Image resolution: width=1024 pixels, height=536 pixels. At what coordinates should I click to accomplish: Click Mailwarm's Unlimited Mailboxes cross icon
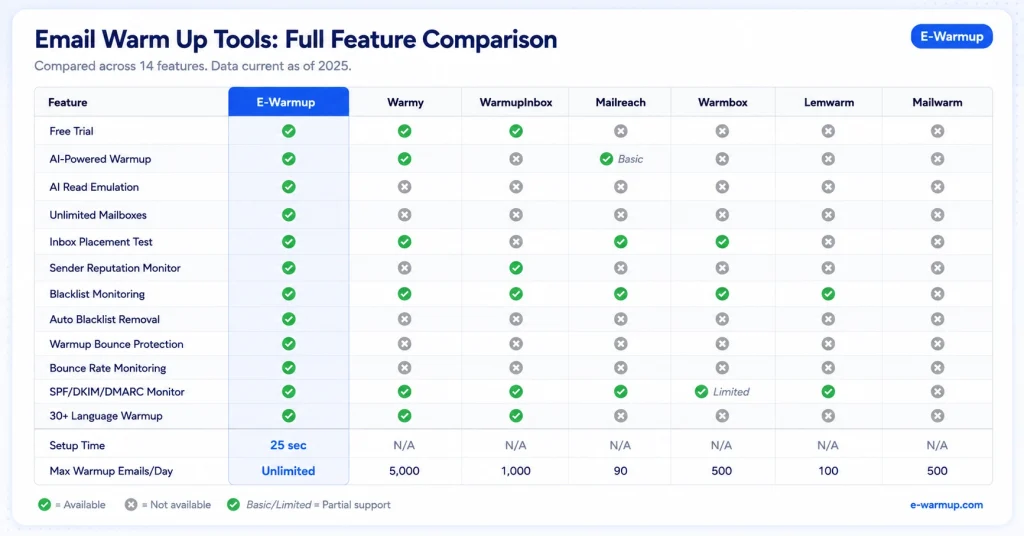(937, 215)
